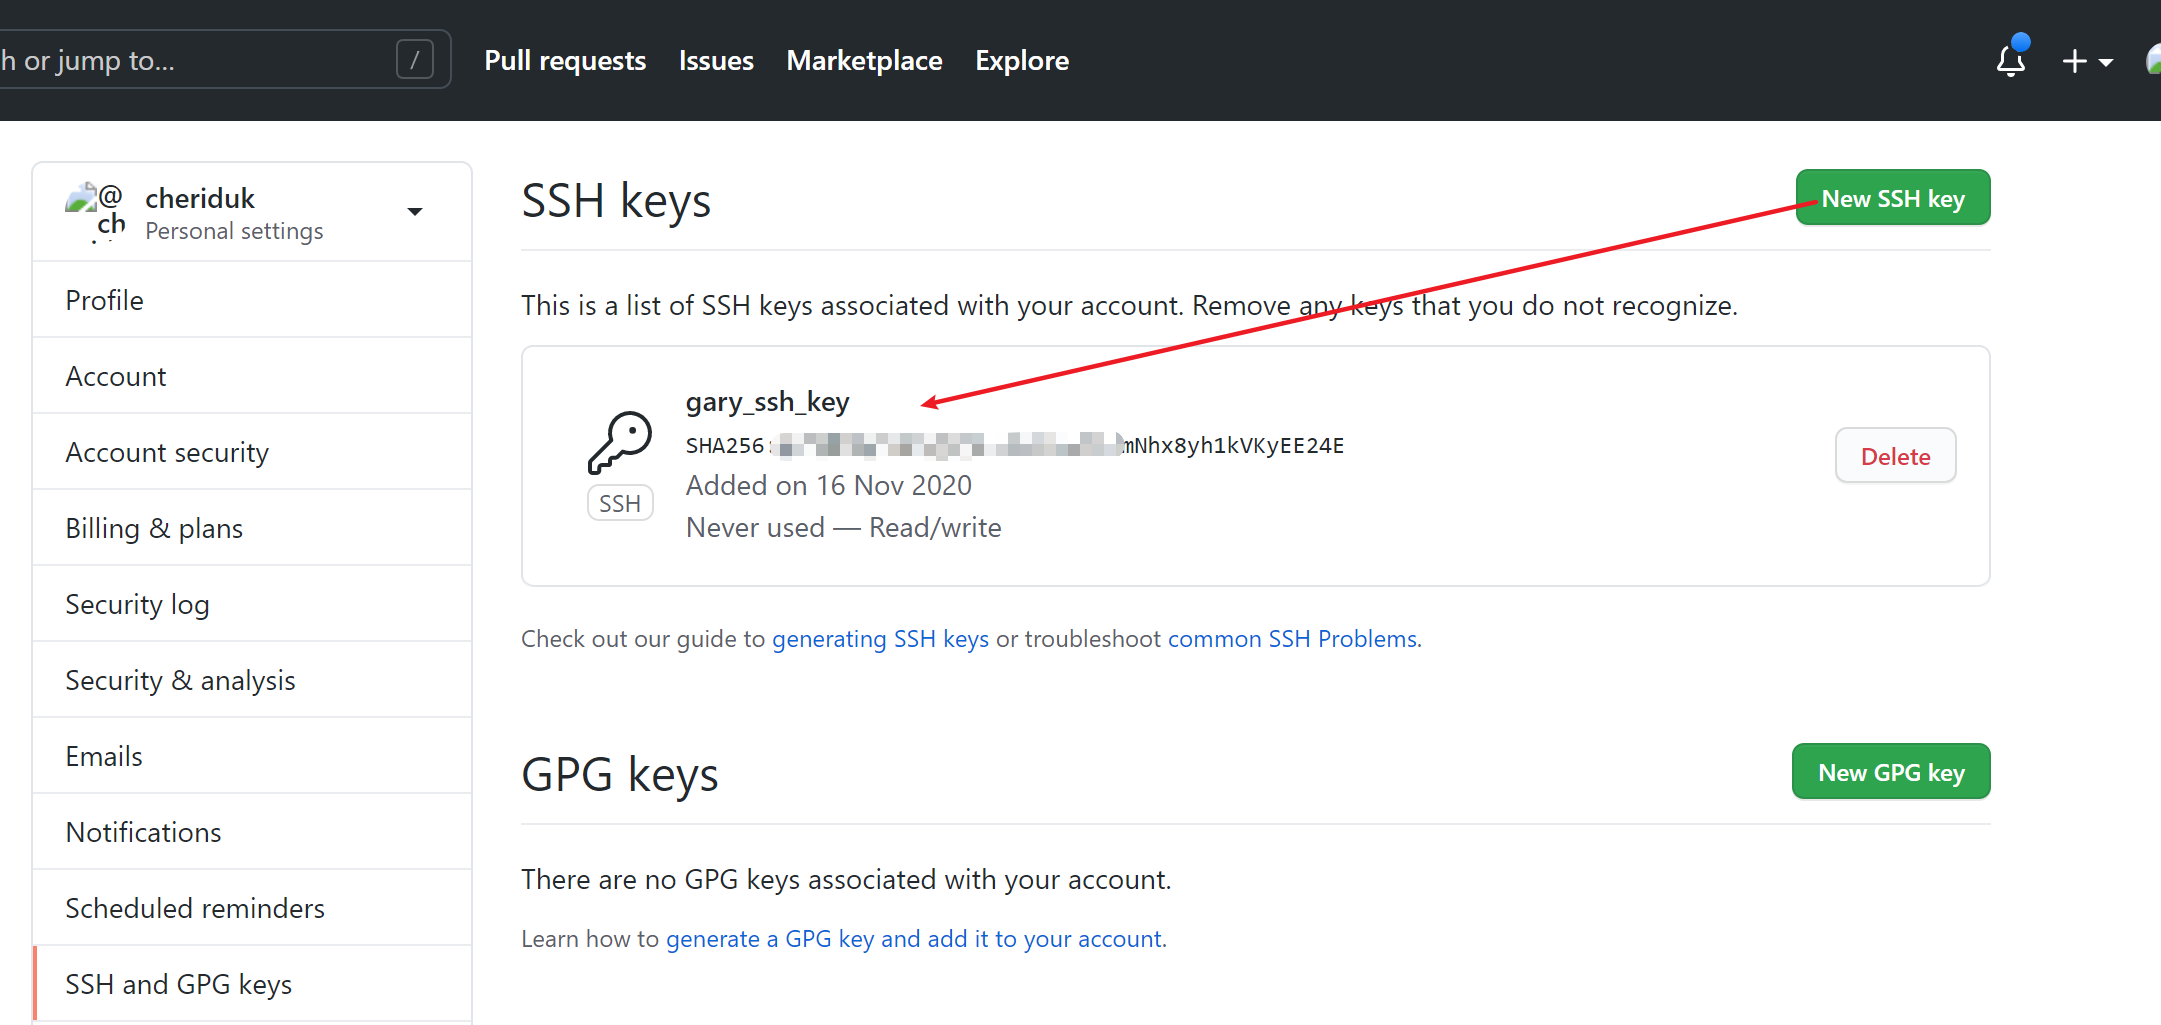
Task: Open Scheduled reminders settings page
Action: coord(195,908)
